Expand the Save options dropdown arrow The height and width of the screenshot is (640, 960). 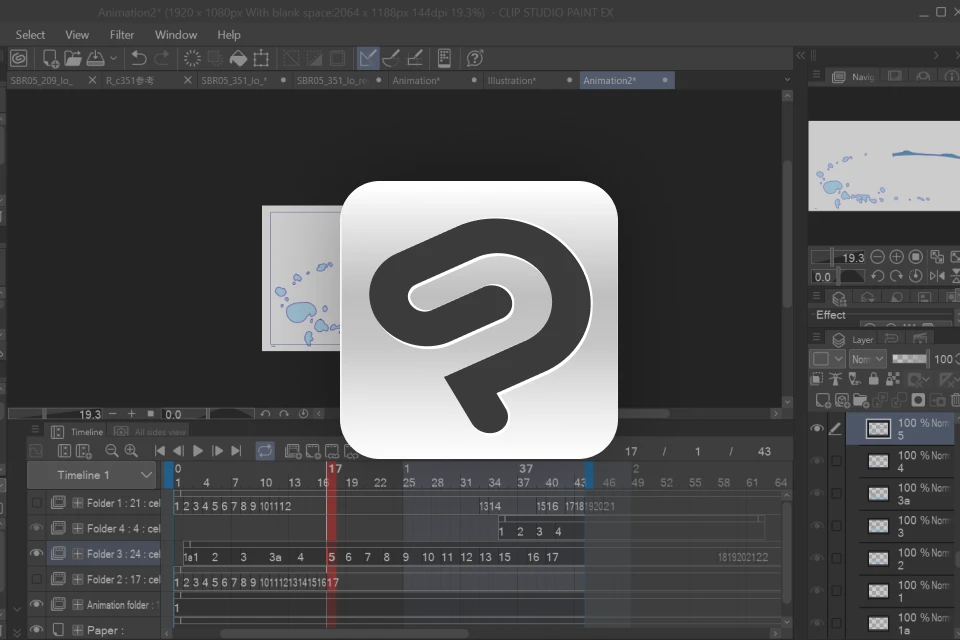(113, 59)
